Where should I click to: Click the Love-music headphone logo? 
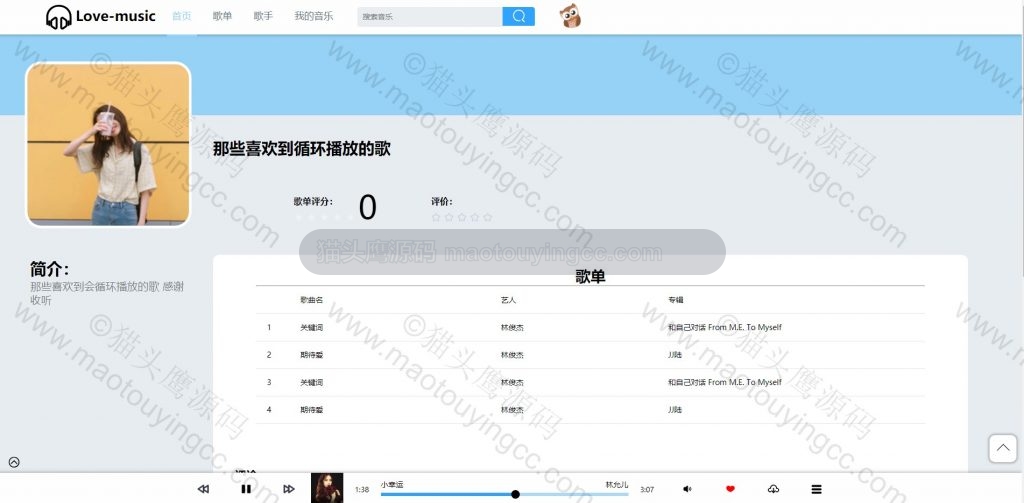pyautogui.click(x=101, y=16)
